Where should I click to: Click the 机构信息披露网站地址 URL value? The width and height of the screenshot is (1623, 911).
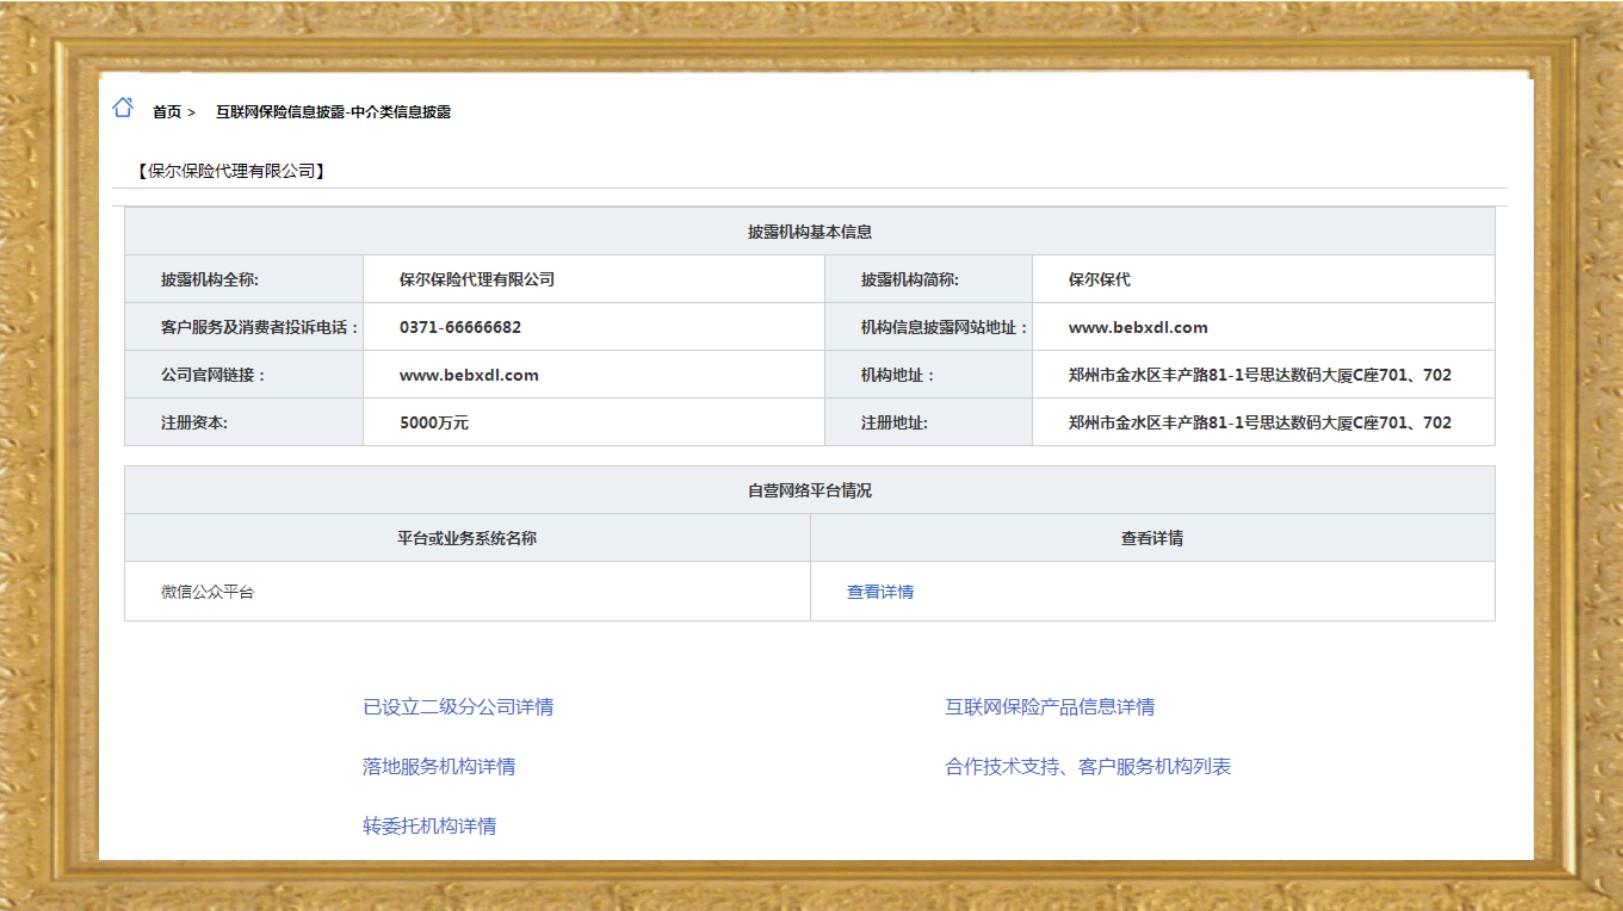pyautogui.click(x=1137, y=327)
